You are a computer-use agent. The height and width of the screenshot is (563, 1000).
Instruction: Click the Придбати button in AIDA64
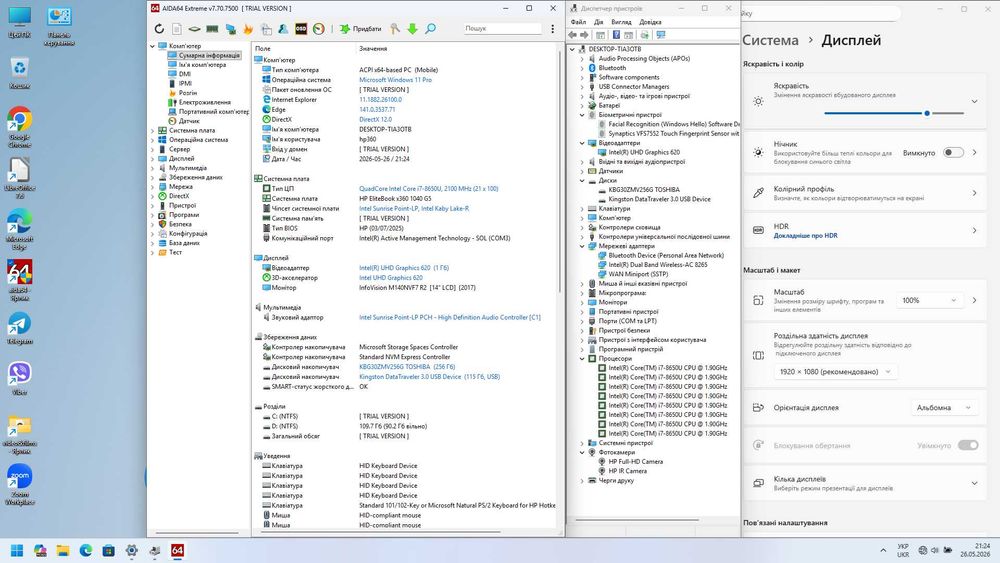coord(360,29)
